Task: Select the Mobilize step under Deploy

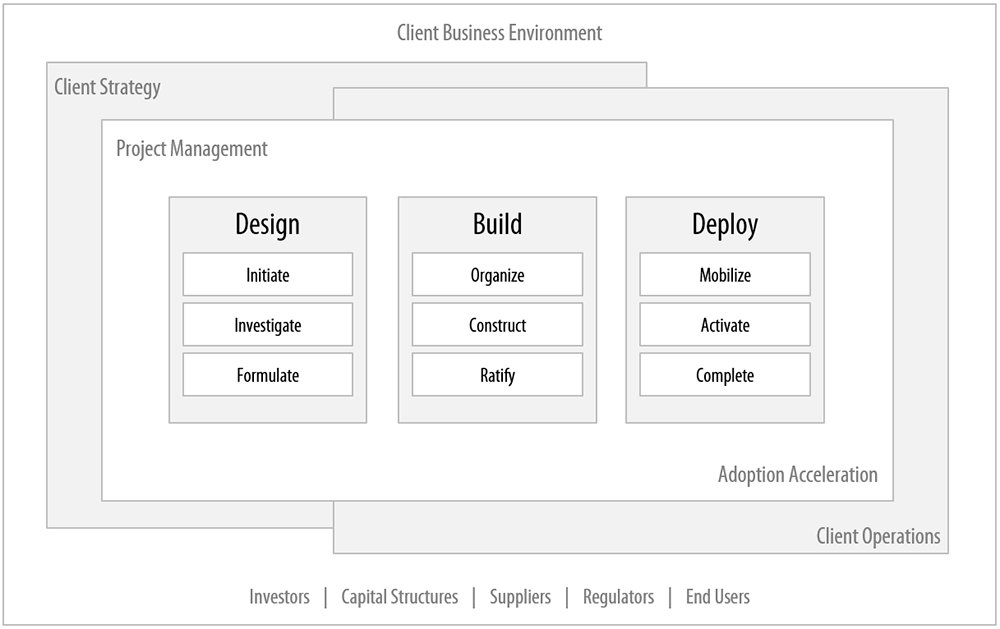Action: click(x=724, y=274)
